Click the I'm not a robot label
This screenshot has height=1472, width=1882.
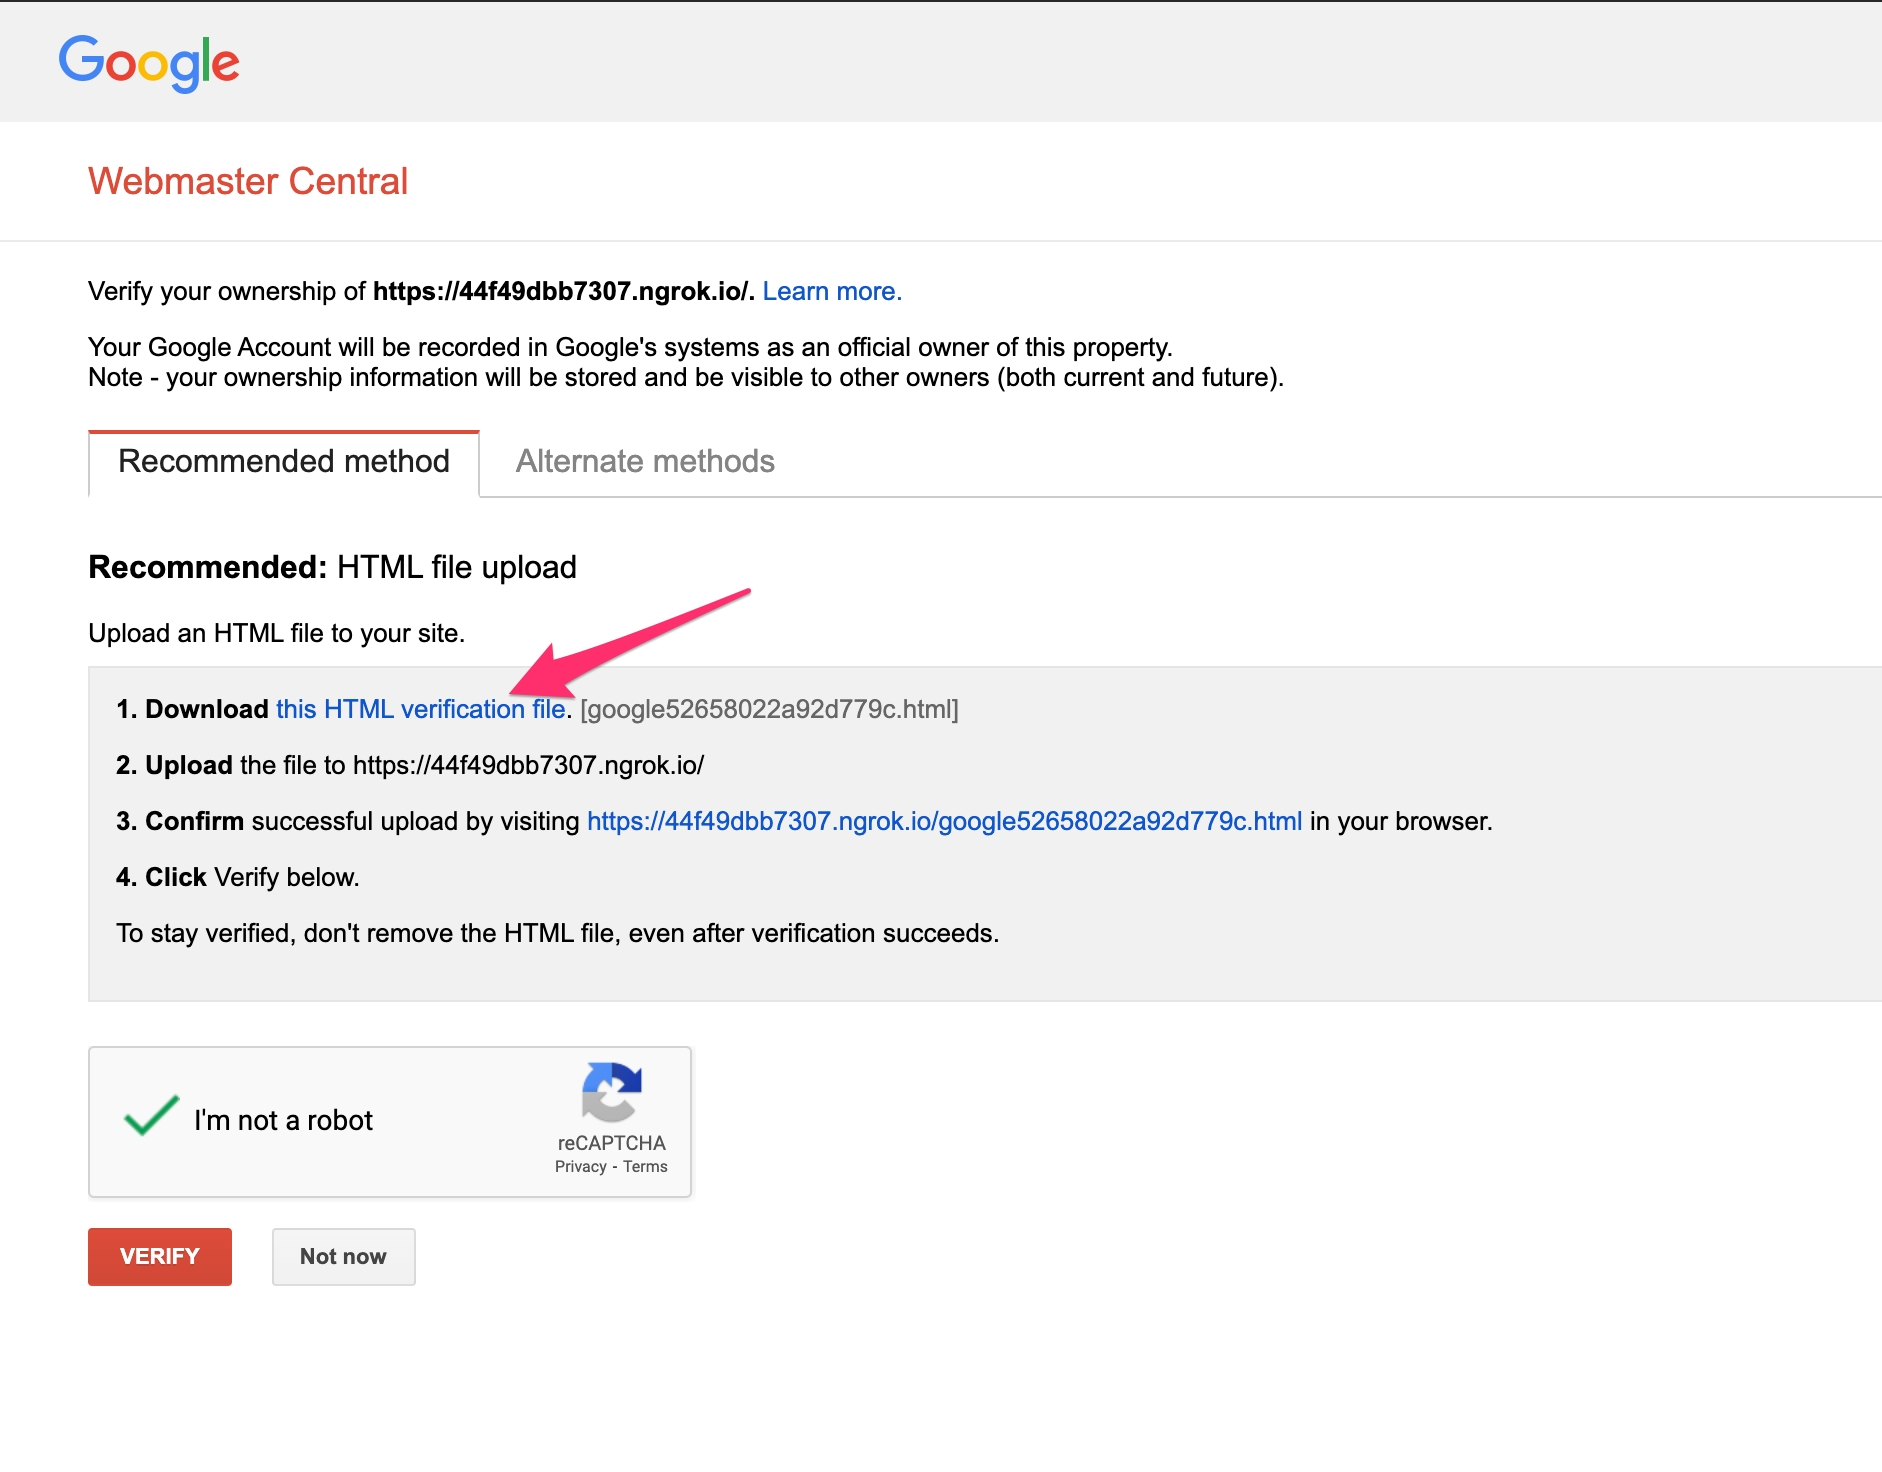tap(283, 1120)
